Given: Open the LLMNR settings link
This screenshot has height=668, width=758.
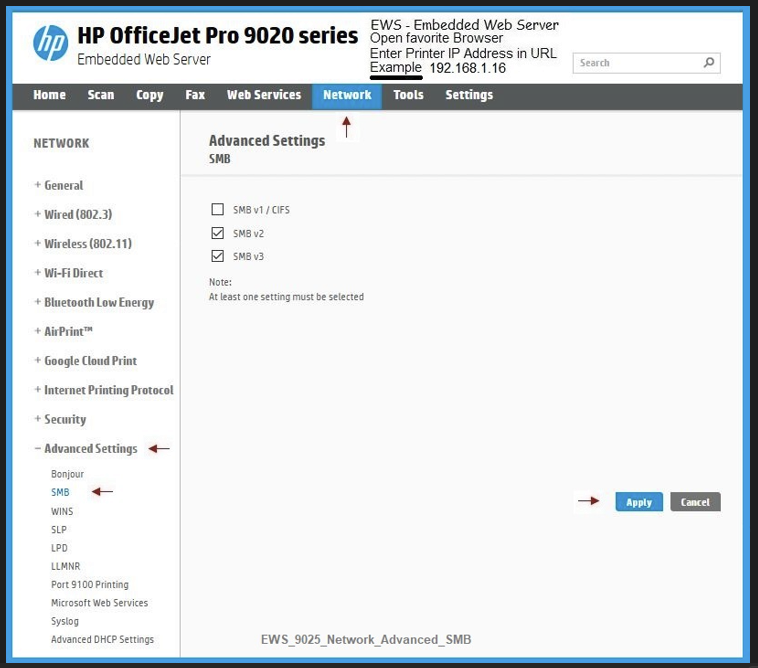Looking at the screenshot, I should coord(65,566).
